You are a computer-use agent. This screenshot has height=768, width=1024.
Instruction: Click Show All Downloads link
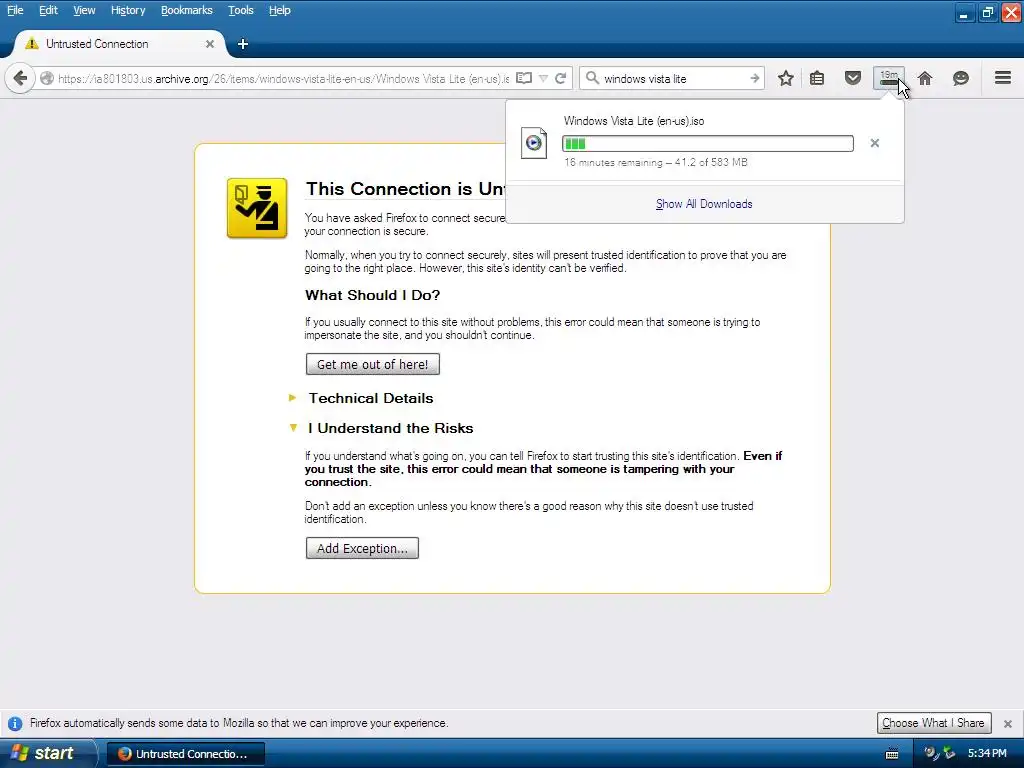[x=704, y=204]
